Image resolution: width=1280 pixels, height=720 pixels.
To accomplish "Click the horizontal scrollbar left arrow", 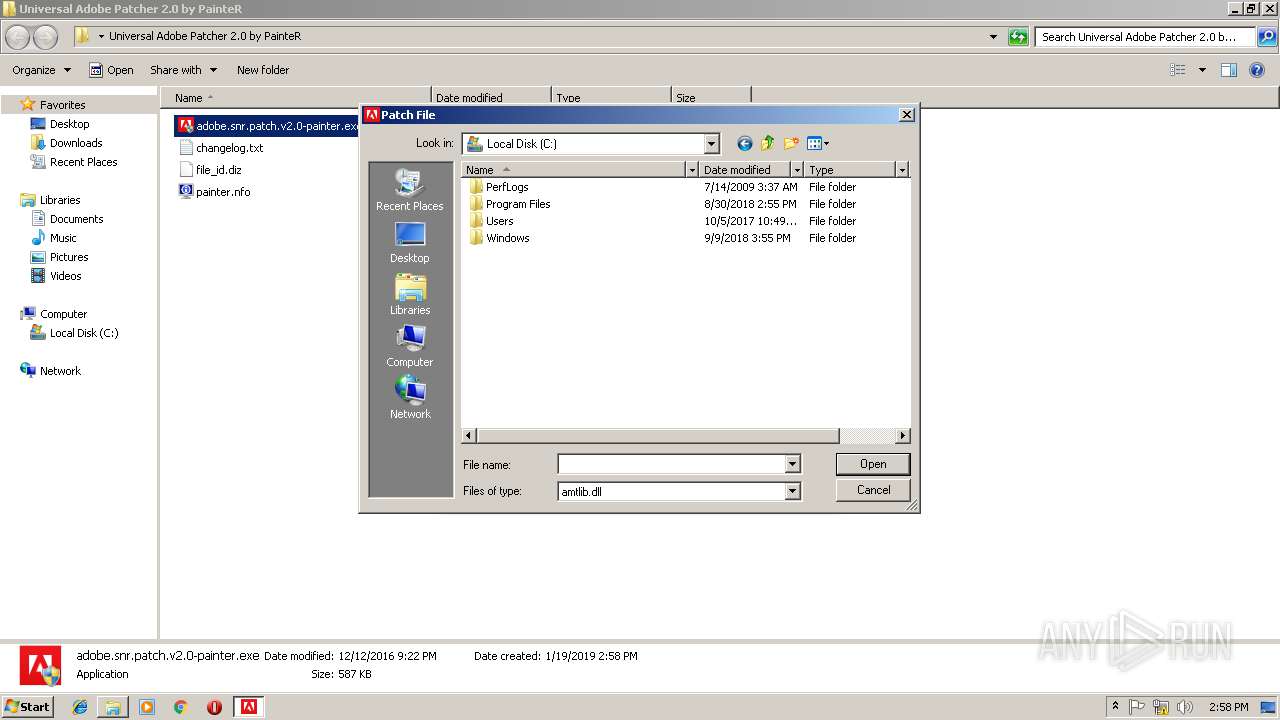I will pyautogui.click(x=469, y=436).
